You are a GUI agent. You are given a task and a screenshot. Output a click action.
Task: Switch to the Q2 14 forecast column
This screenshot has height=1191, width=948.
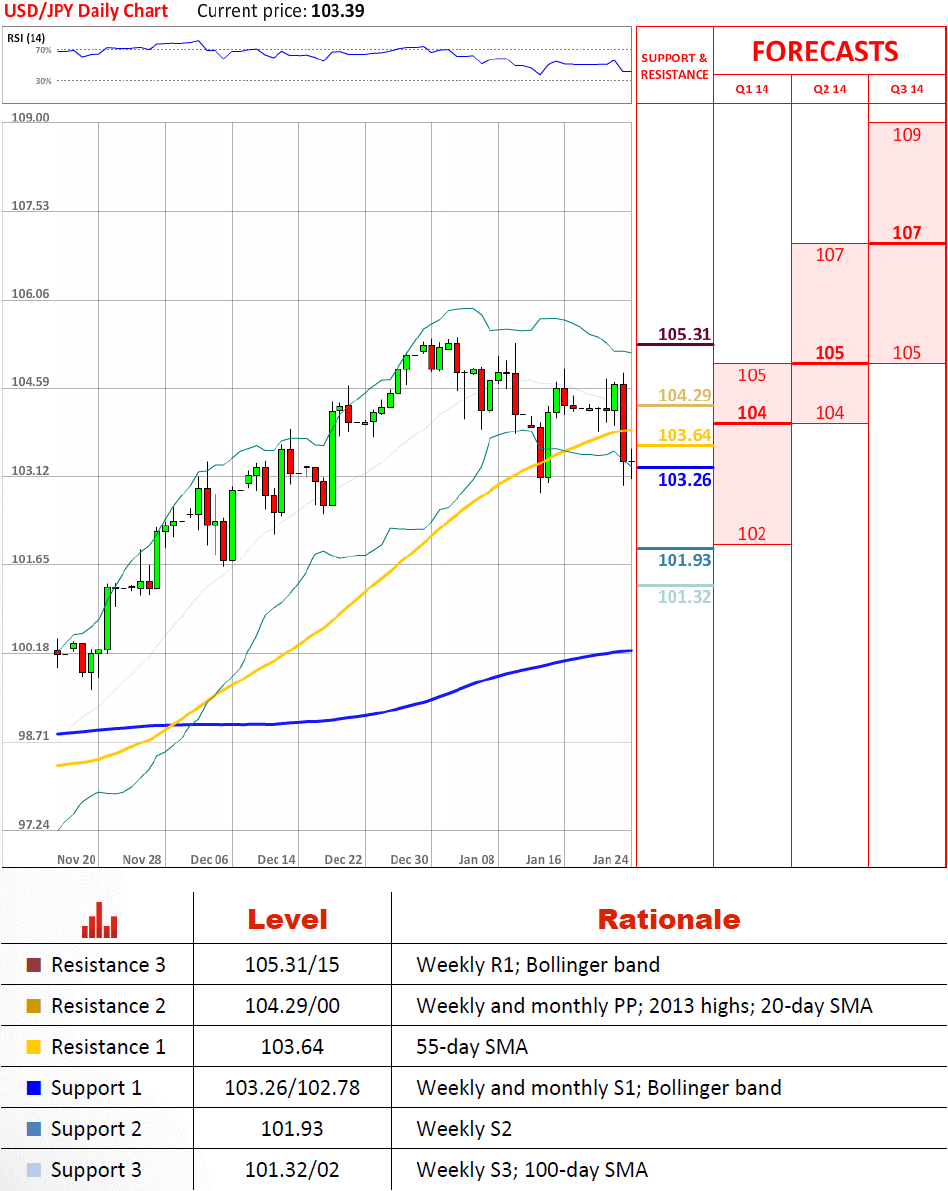[x=829, y=89]
